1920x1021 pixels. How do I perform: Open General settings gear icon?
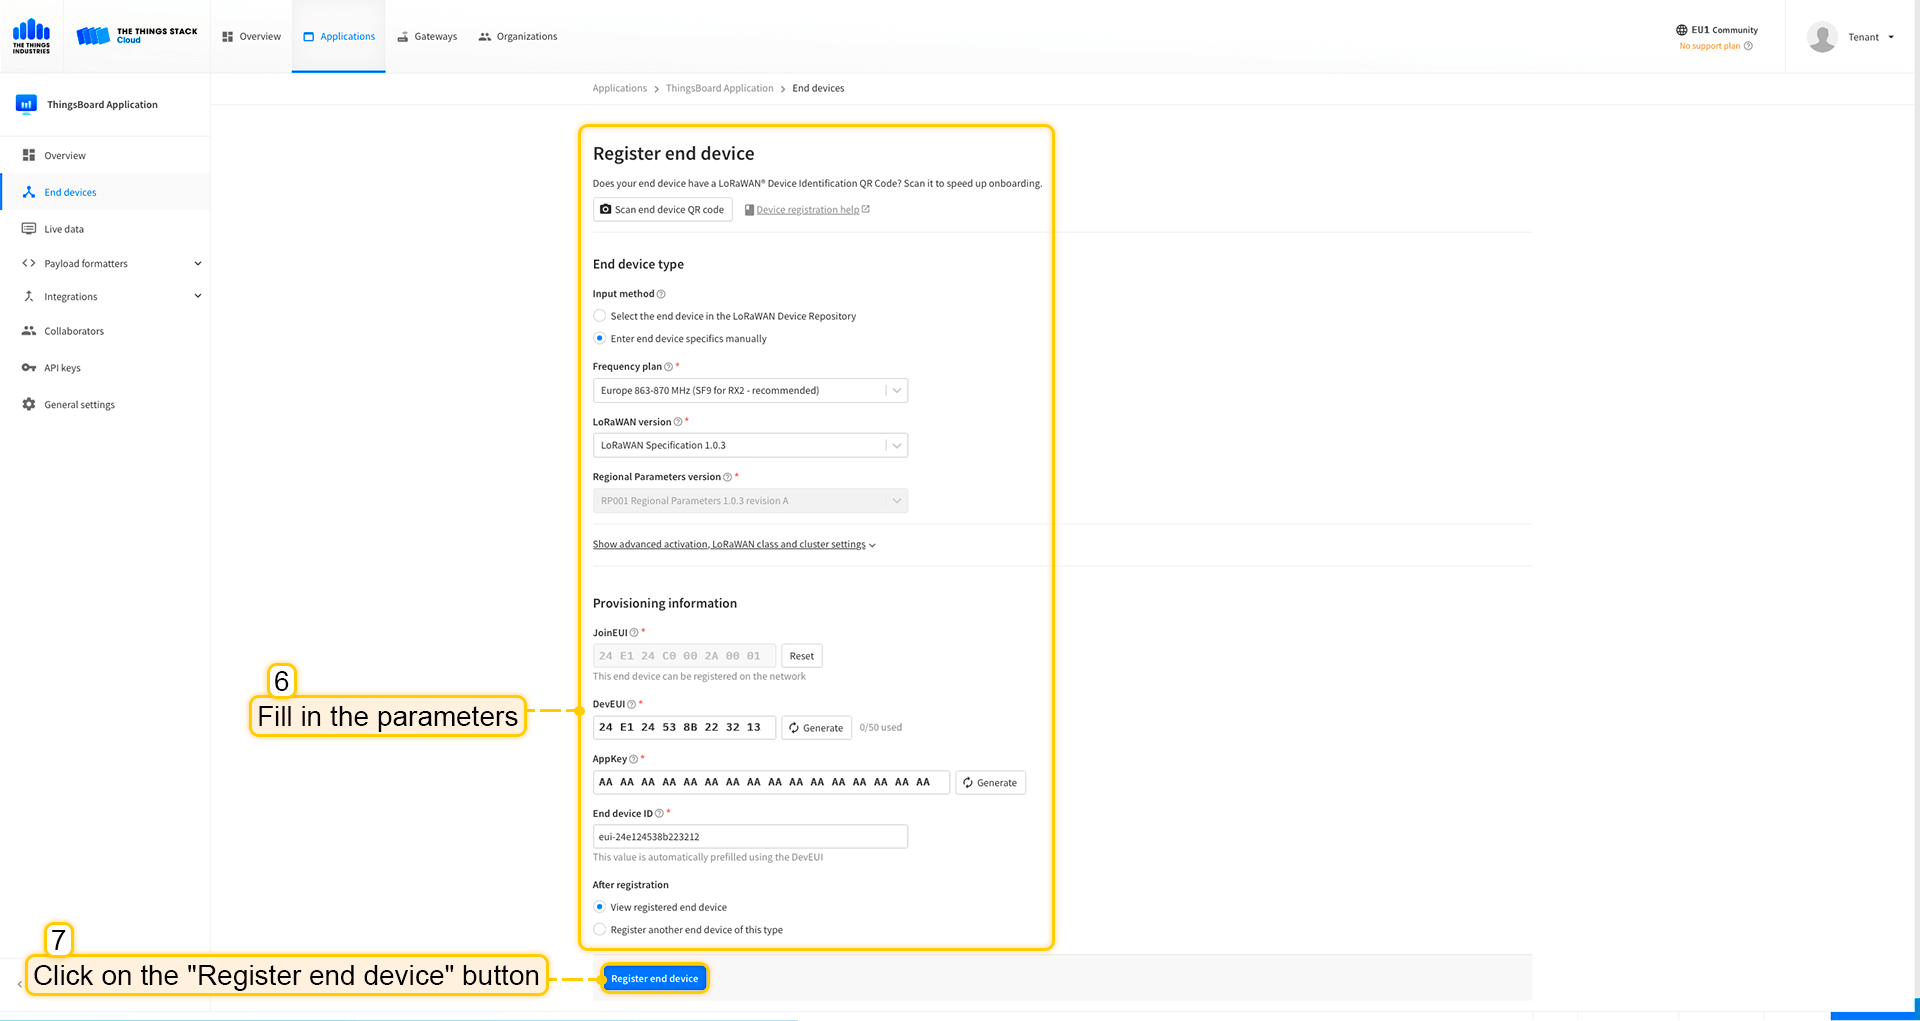29,405
